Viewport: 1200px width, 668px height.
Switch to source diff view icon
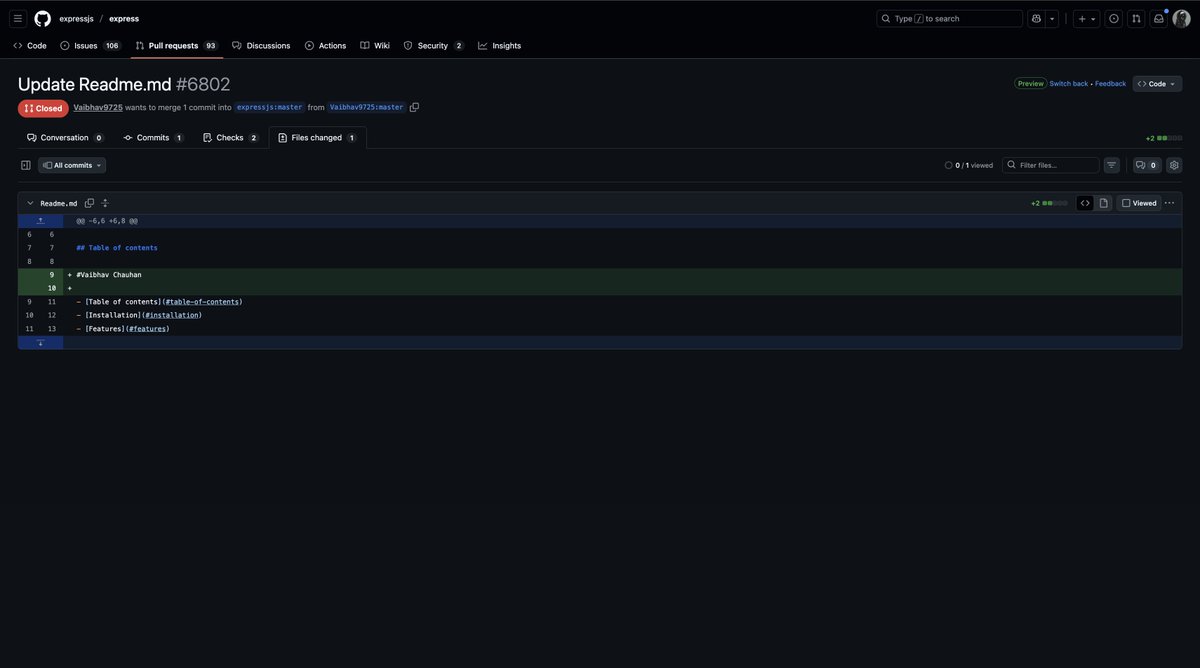(x=1085, y=203)
